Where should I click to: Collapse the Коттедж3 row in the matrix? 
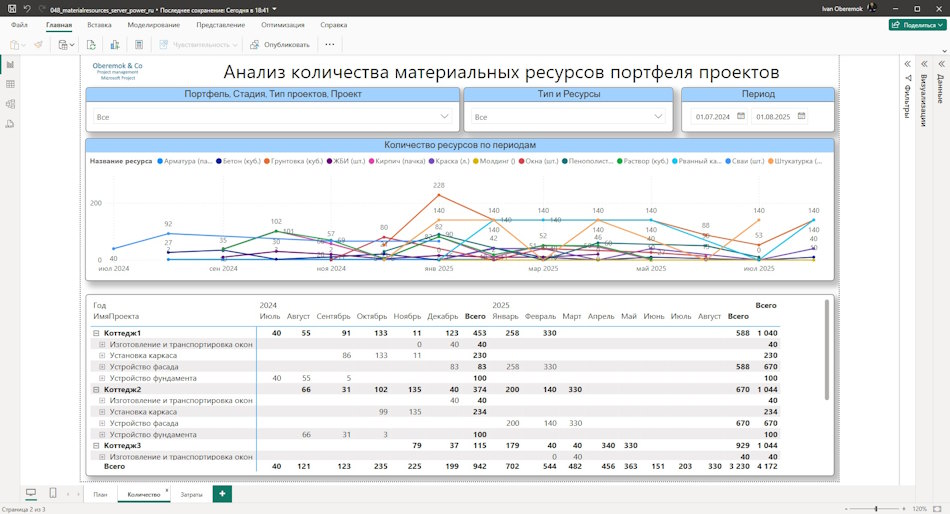[x=96, y=446]
